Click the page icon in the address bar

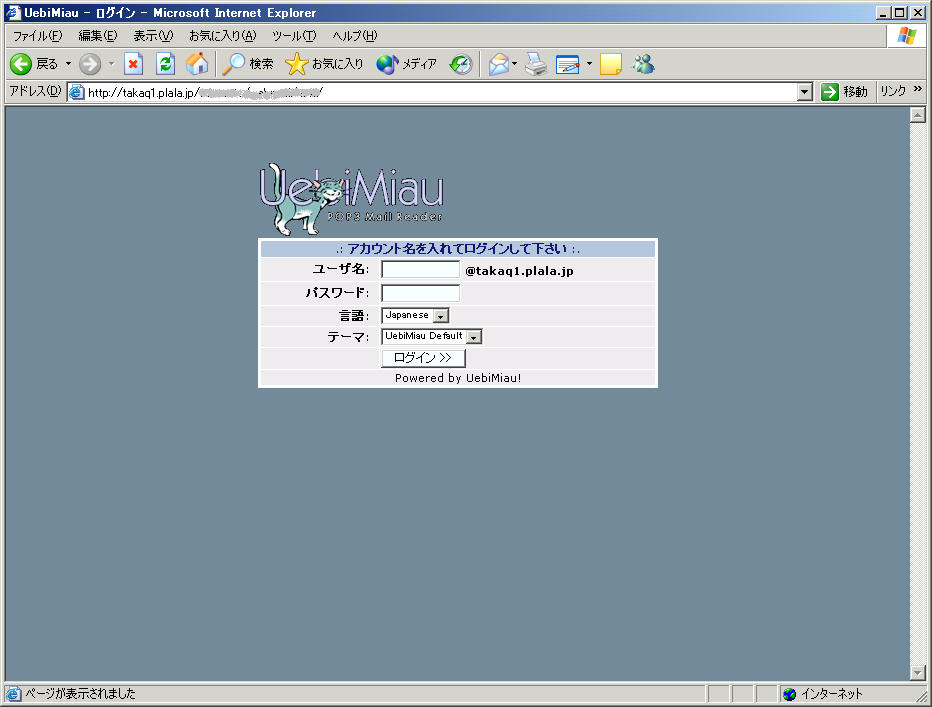click(77, 92)
